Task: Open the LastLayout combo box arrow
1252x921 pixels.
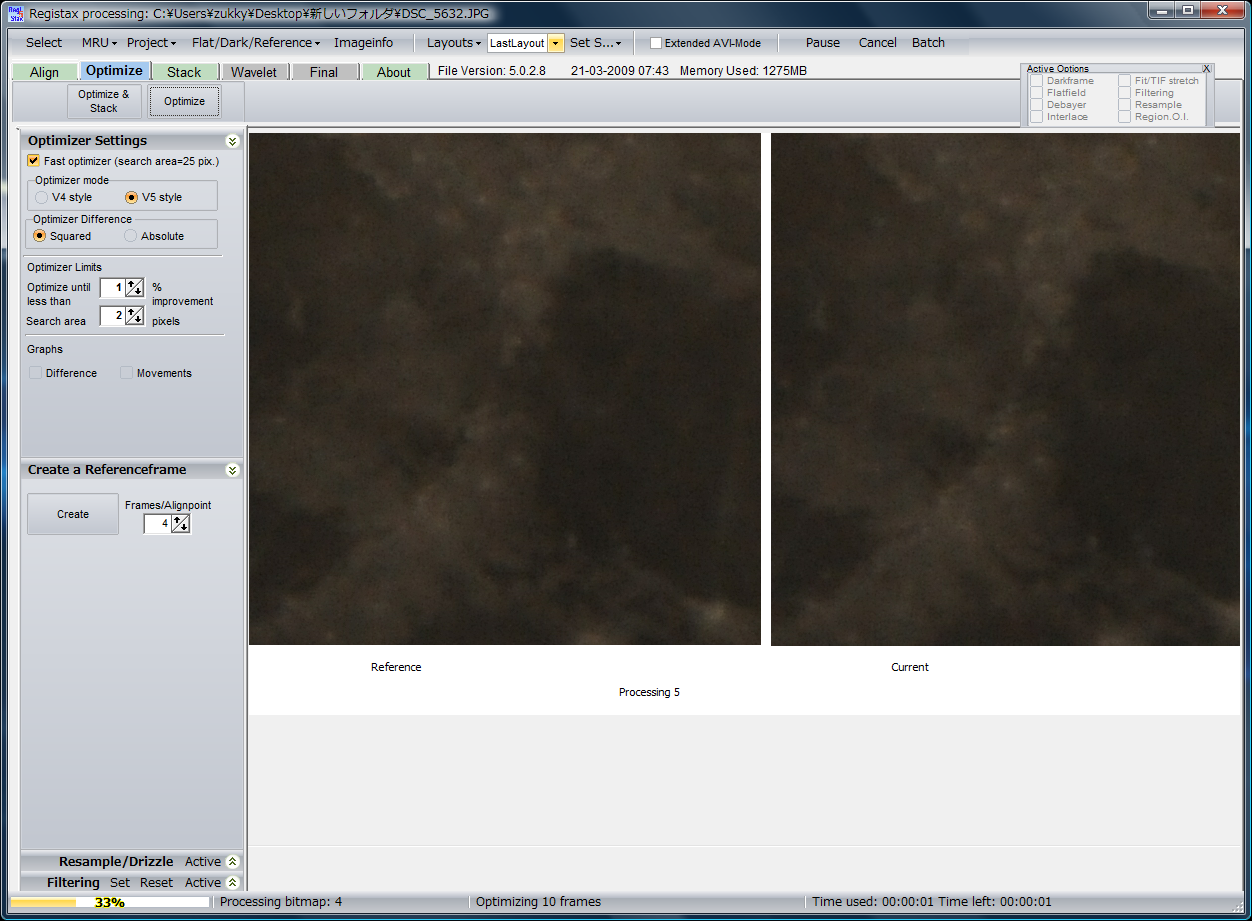Action: (555, 43)
